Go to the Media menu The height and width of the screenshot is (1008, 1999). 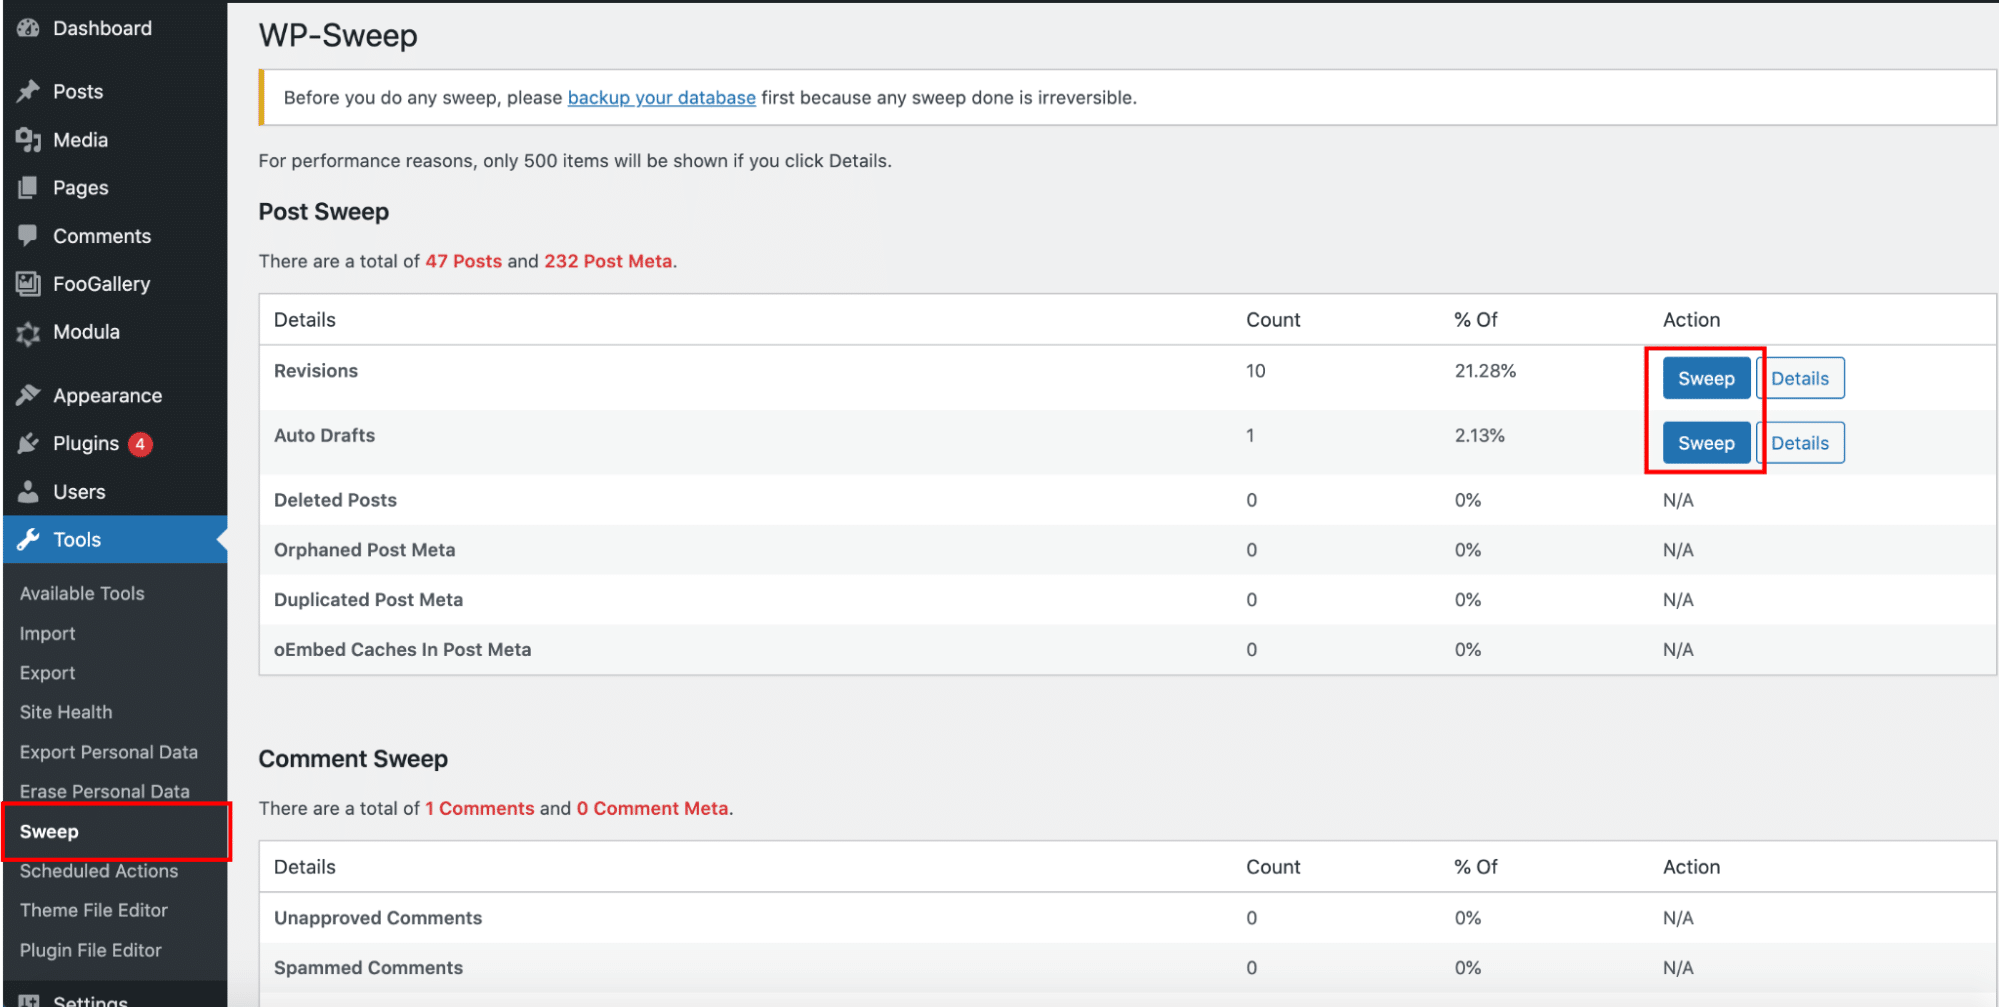114,140
